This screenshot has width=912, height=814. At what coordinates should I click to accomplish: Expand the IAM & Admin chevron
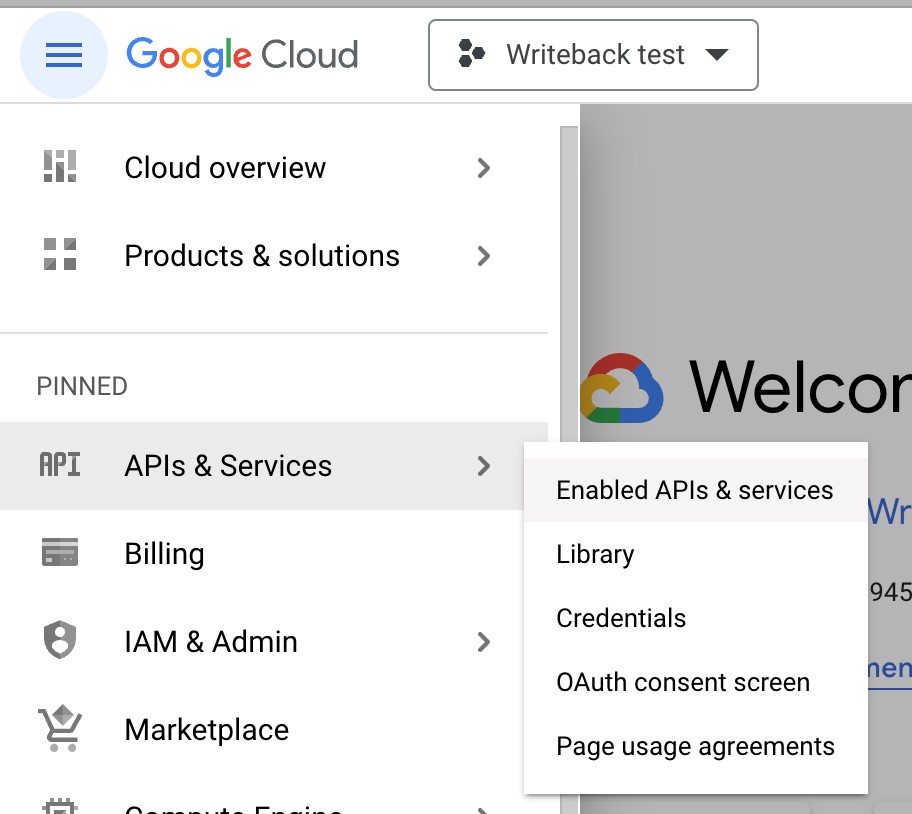click(x=484, y=641)
